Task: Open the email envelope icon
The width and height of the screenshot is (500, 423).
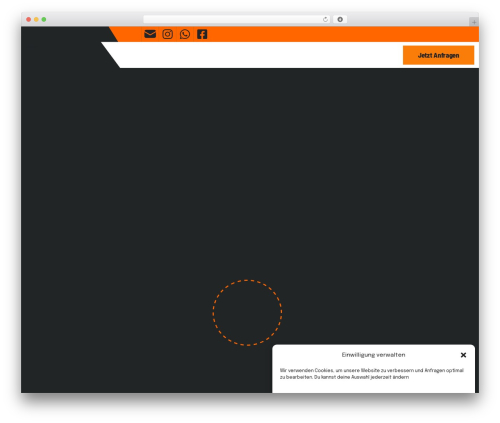Action: tap(150, 34)
